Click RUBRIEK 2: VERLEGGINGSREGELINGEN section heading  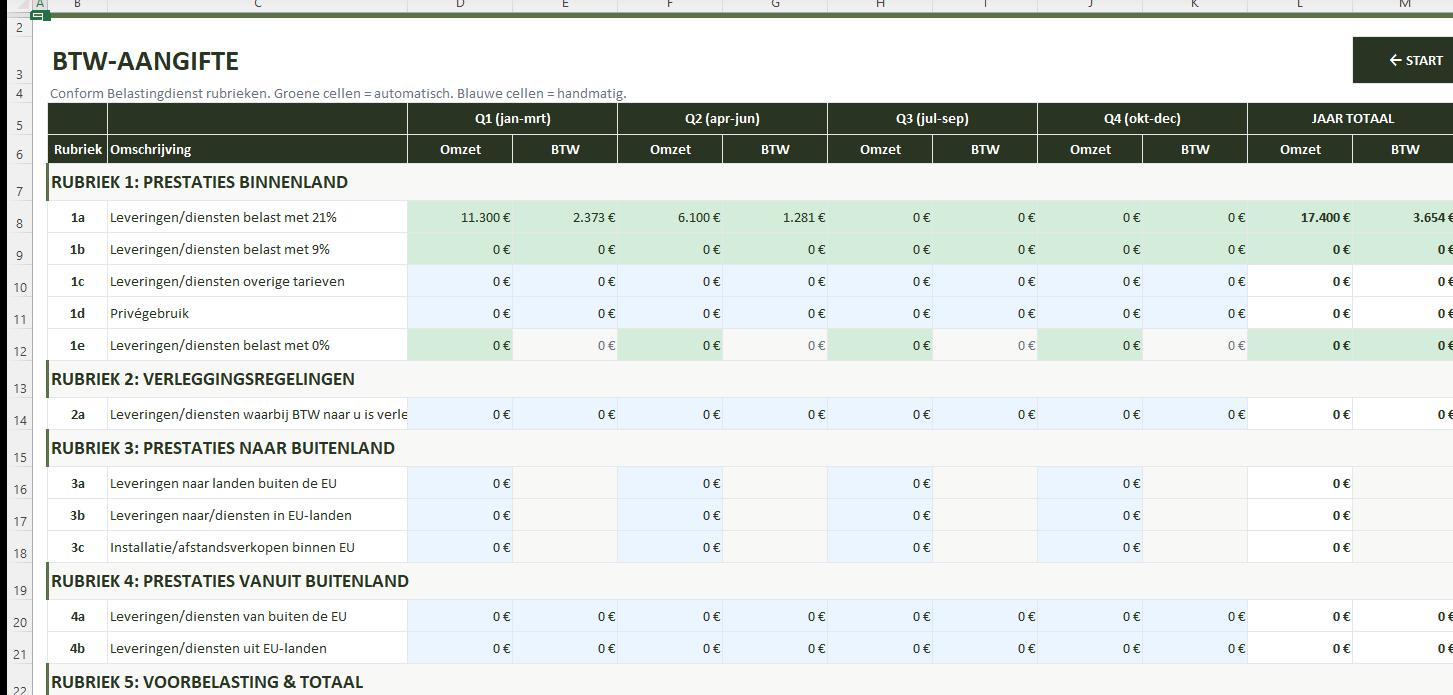click(203, 379)
